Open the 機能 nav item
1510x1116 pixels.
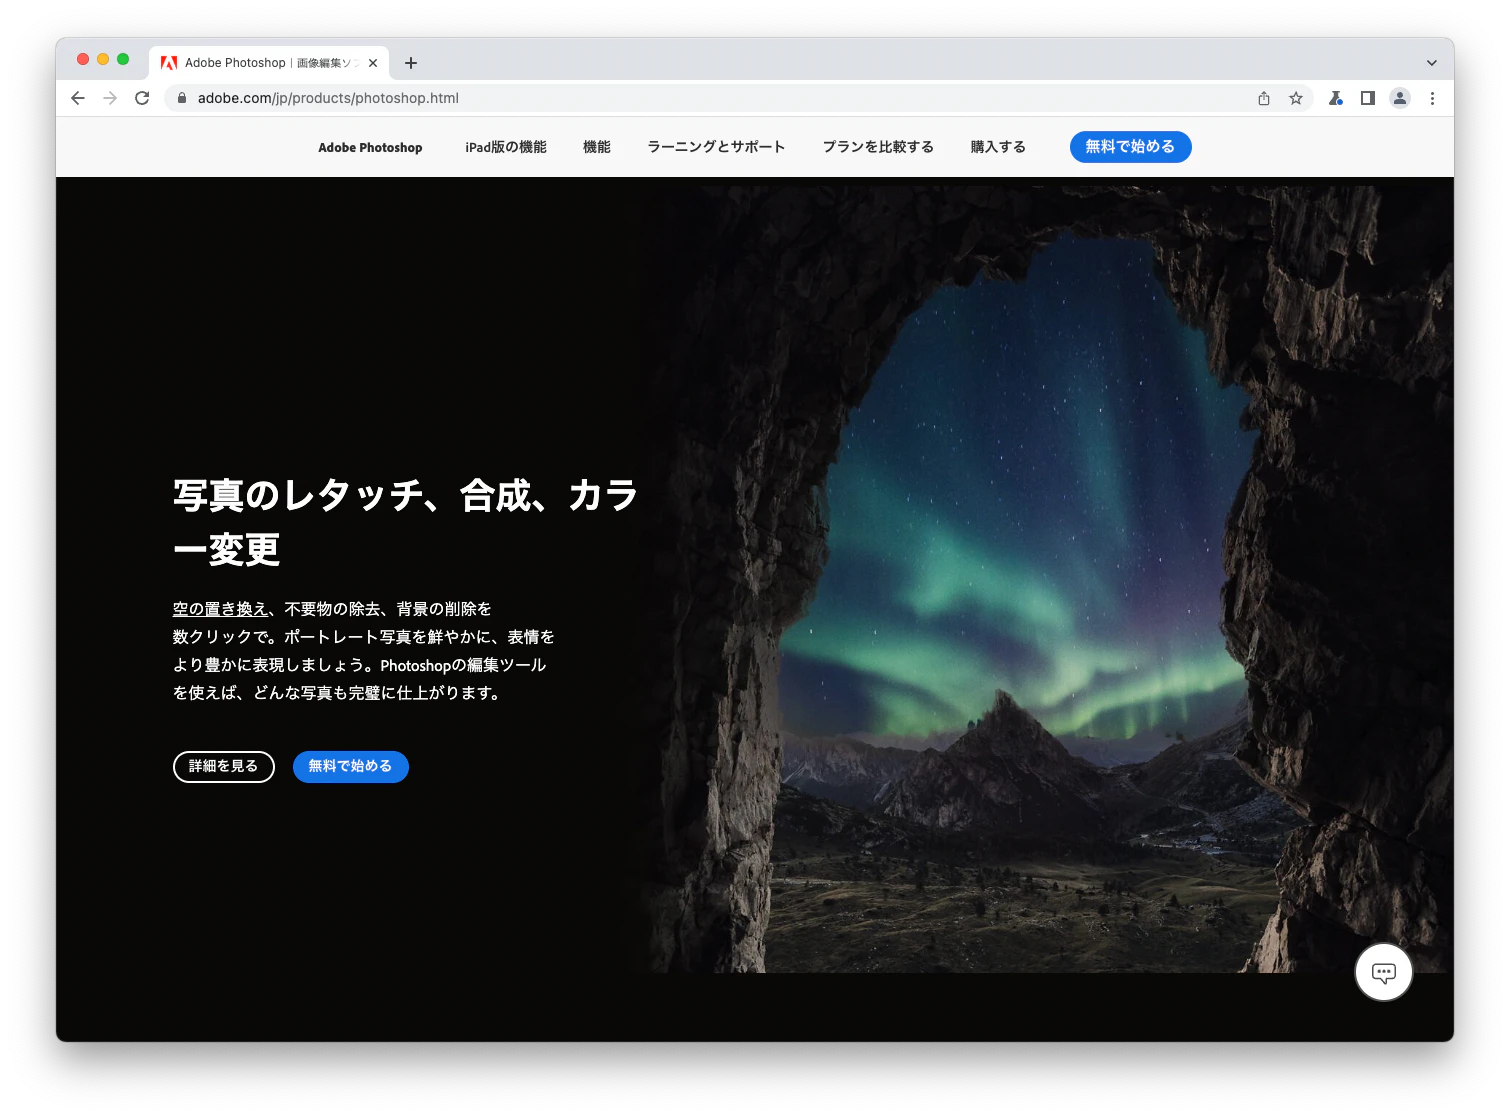click(597, 147)
